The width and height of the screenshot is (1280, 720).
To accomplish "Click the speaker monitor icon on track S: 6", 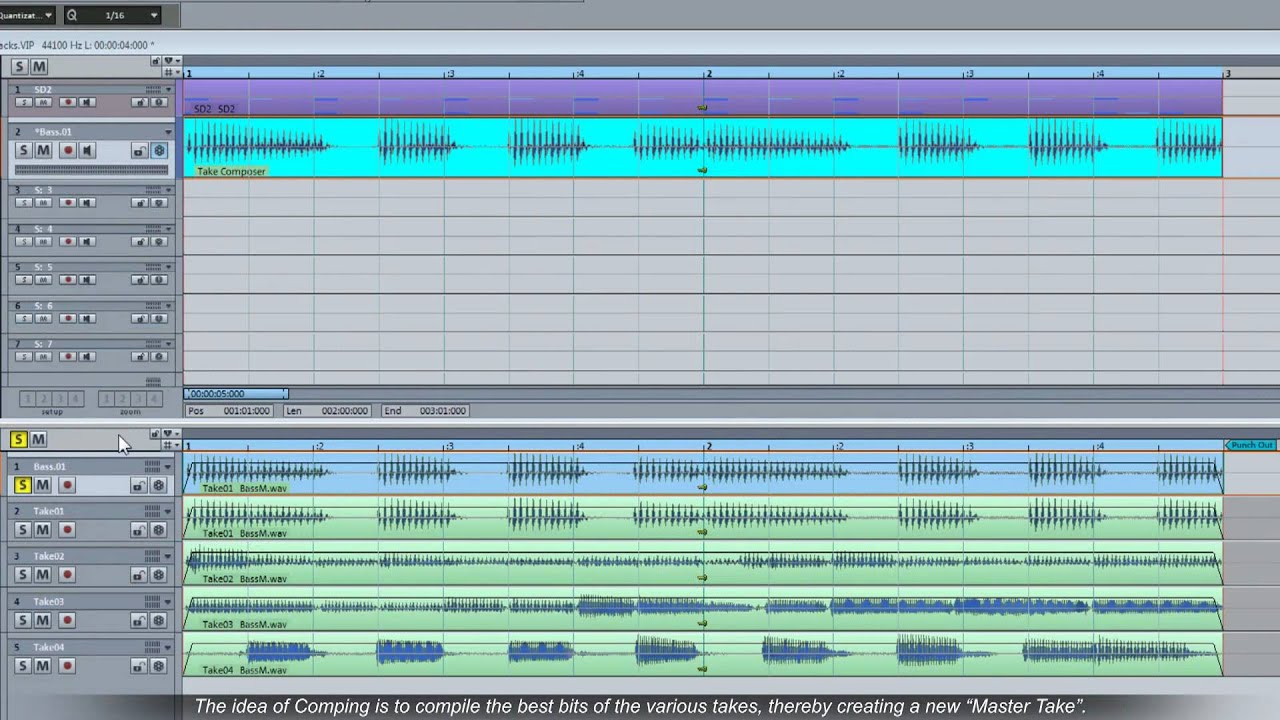I will coord(87,318).
